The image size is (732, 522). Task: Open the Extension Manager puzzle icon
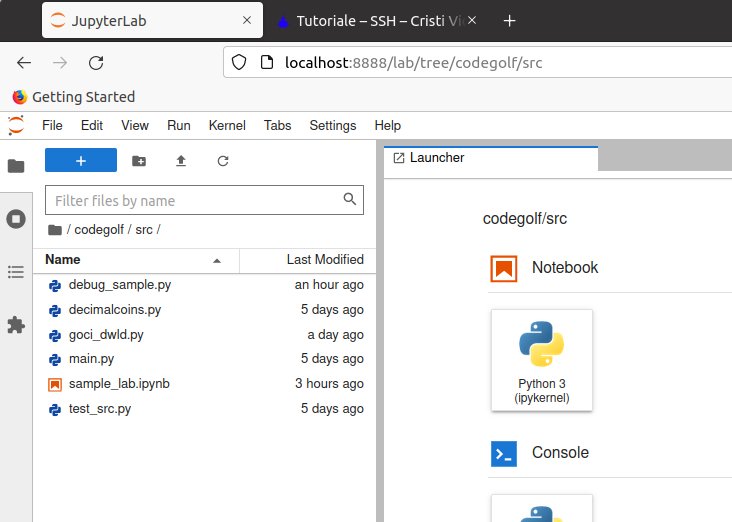pos(16,325)
